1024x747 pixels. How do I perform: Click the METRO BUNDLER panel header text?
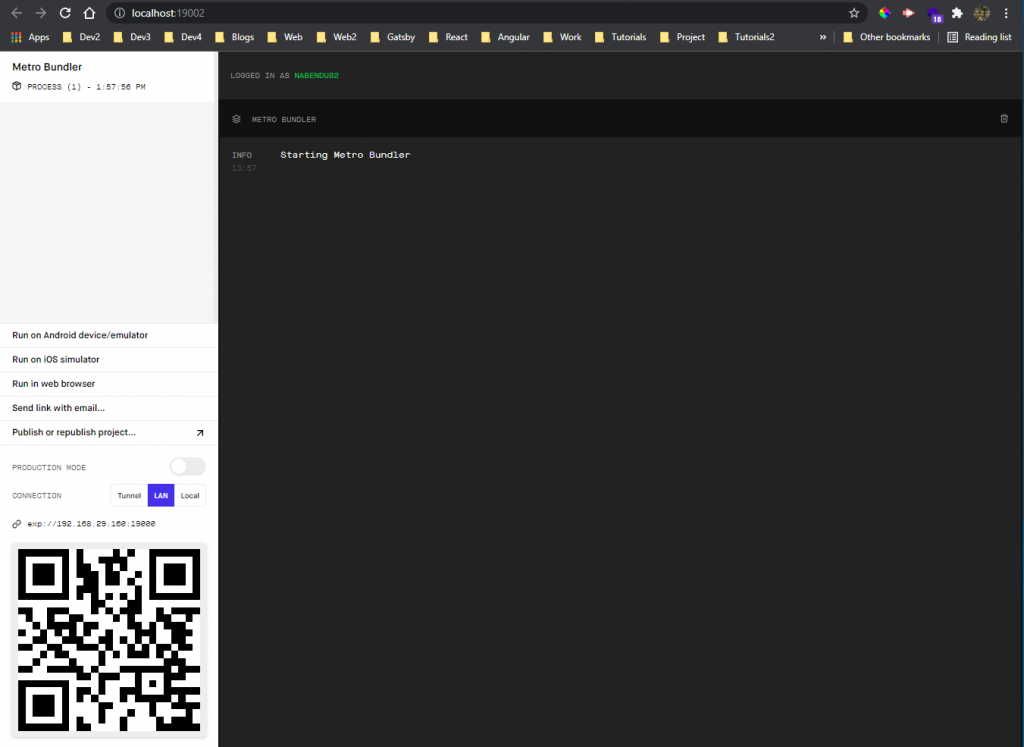click(283, 119)
